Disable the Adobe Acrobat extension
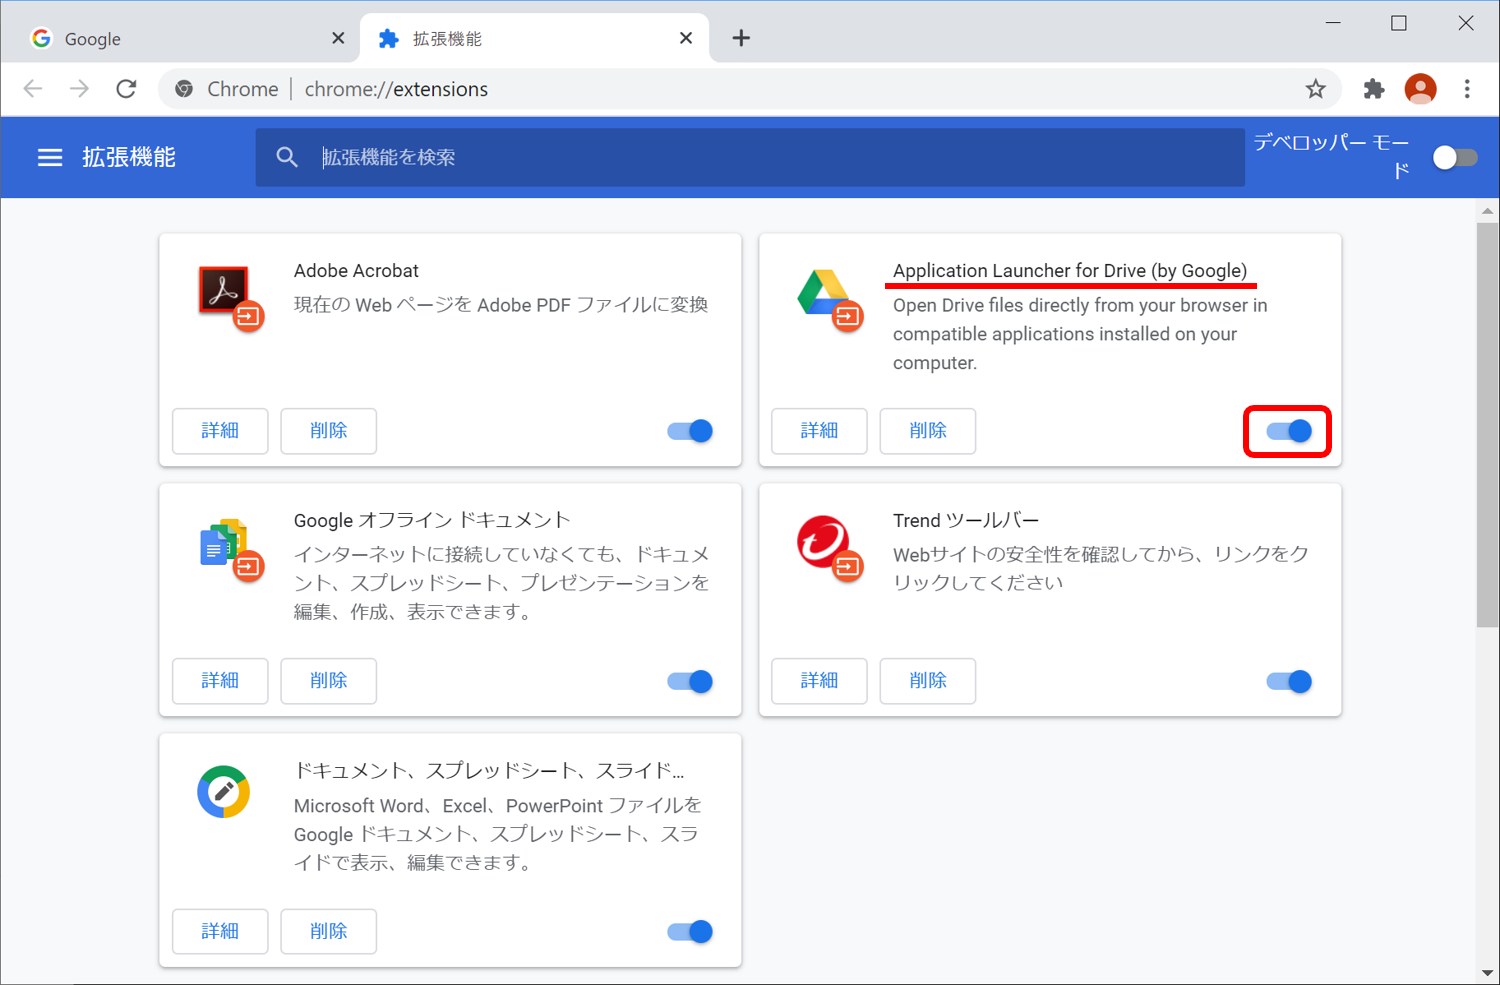The width and height of the screenshot is (1500, 985). pos(690,431)
